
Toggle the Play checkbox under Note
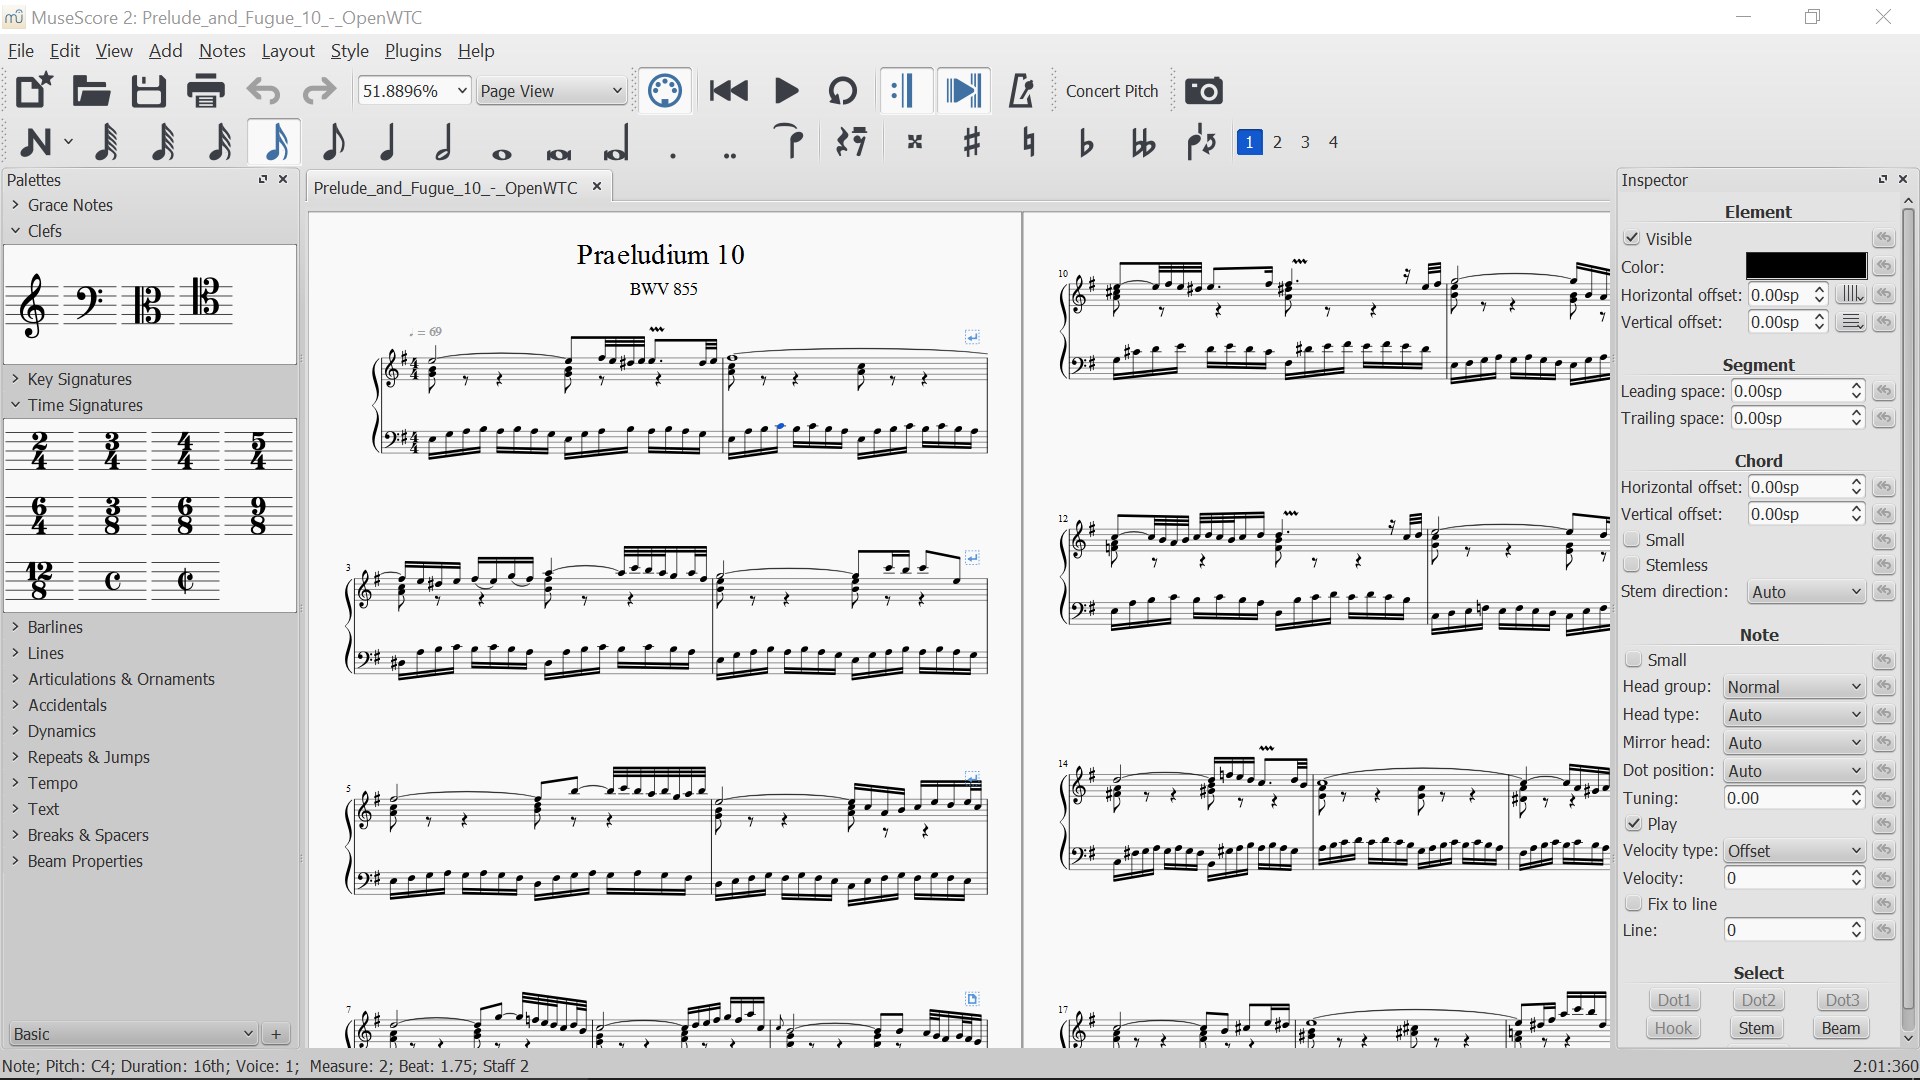point(1634,825)
